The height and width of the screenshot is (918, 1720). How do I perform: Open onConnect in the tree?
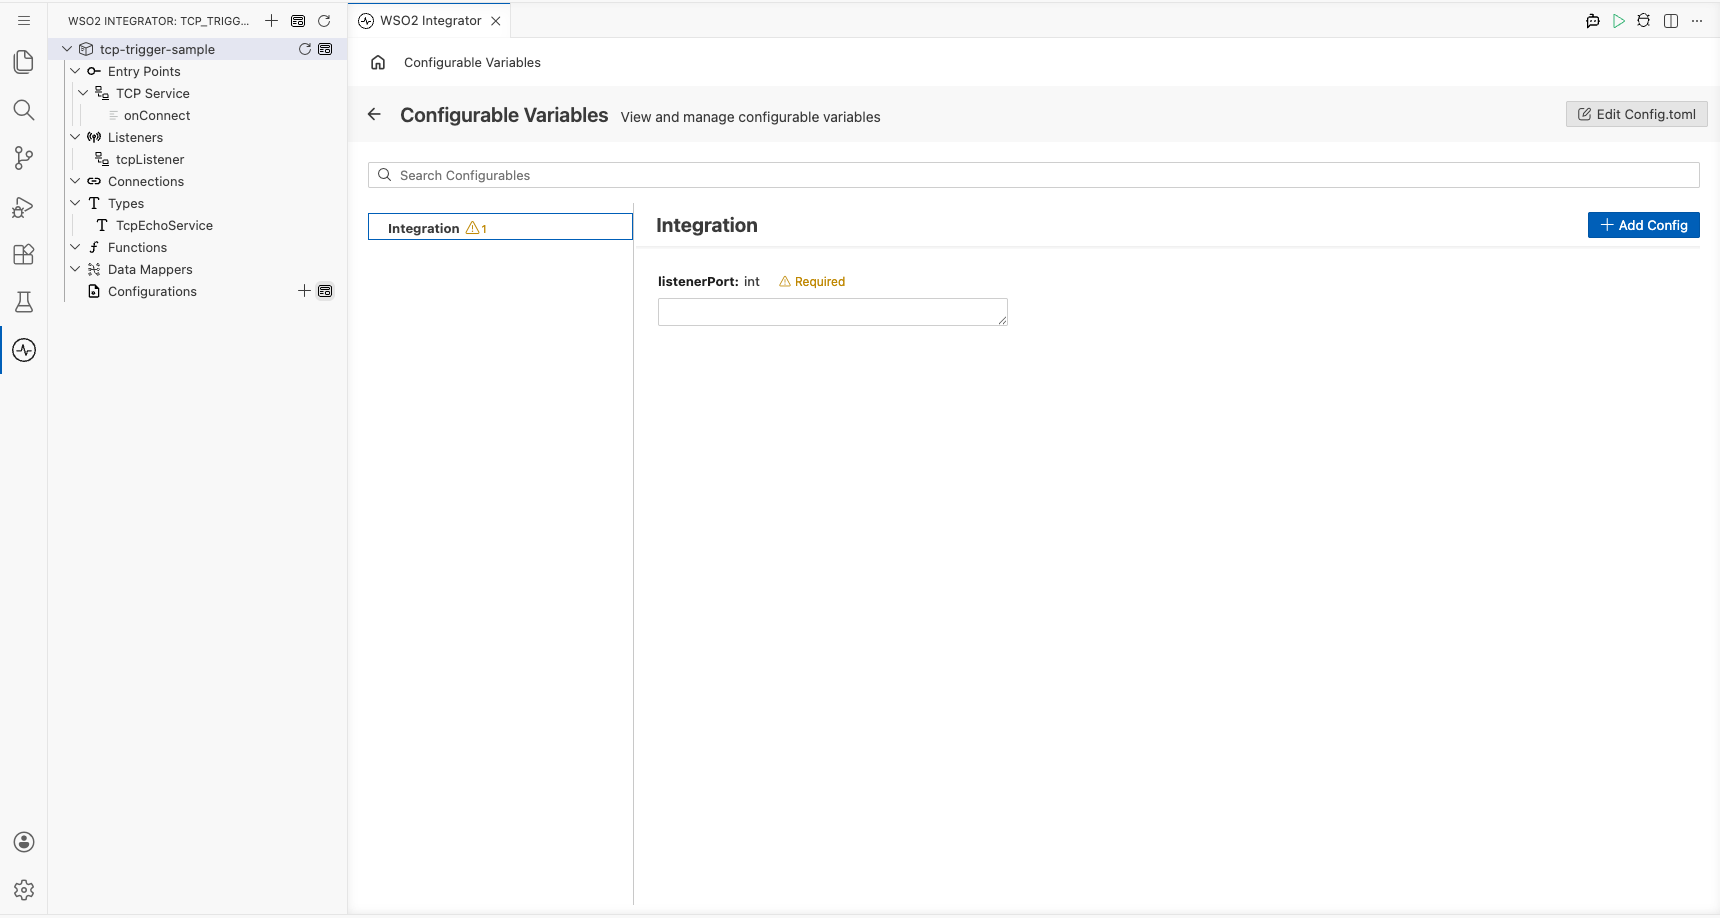[157, 115]
